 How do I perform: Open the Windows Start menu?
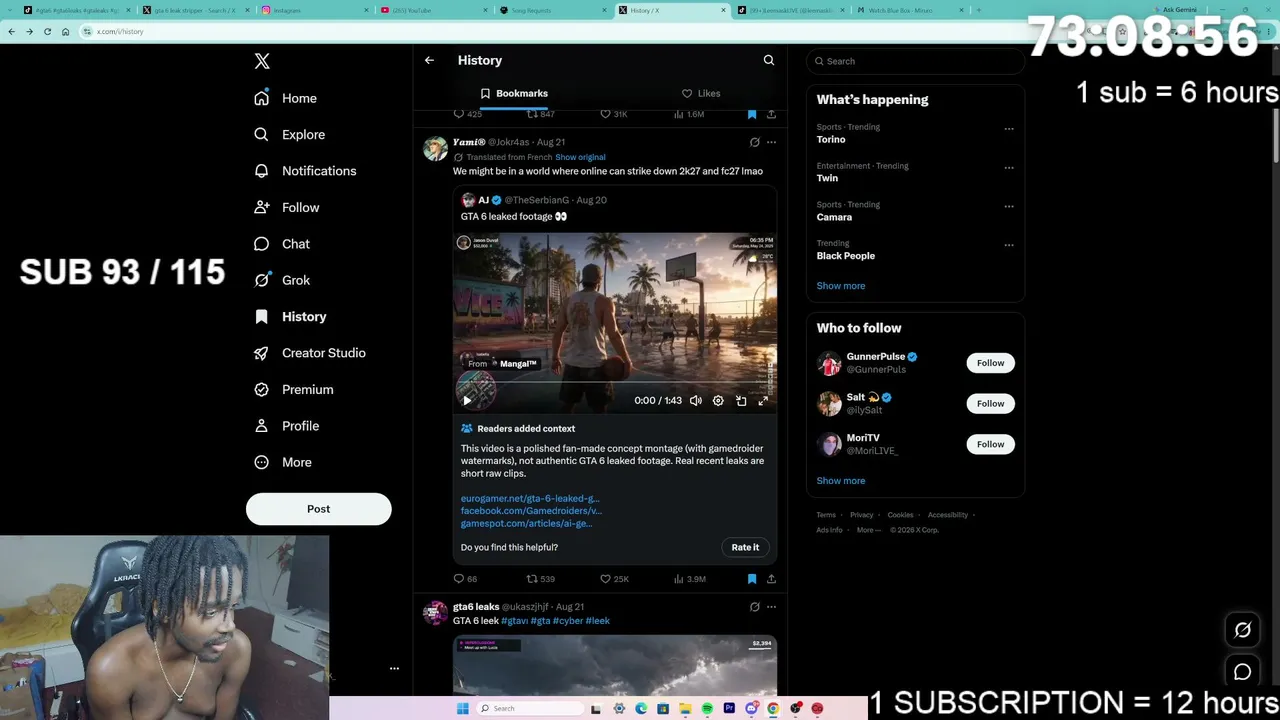(x=462, y=709)
